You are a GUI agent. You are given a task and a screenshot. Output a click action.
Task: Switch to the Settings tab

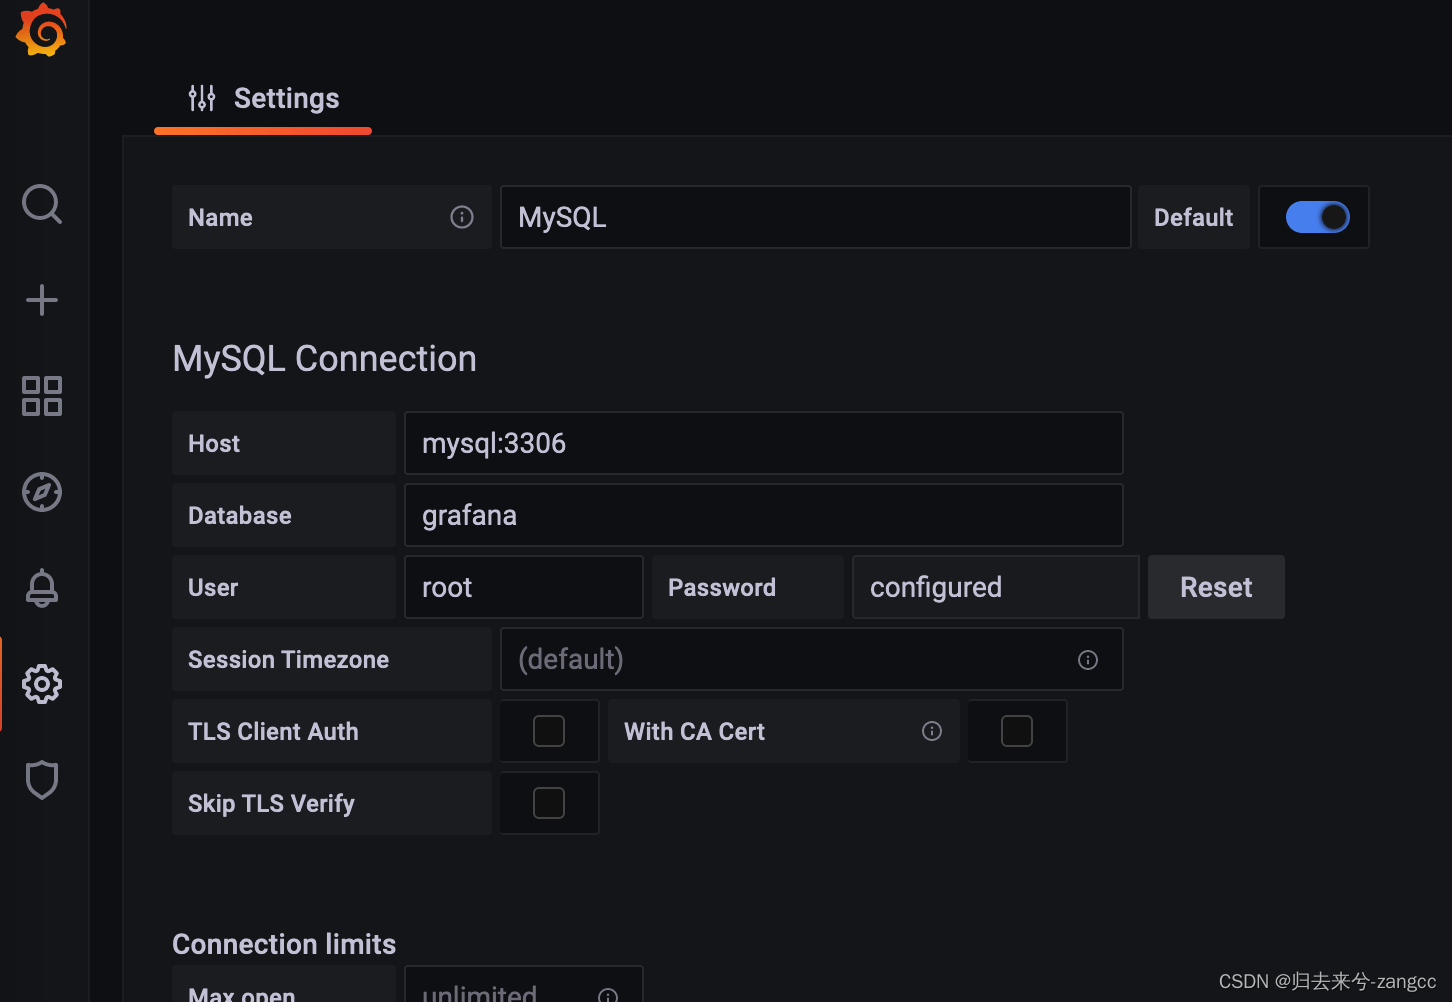pos(263,98)
